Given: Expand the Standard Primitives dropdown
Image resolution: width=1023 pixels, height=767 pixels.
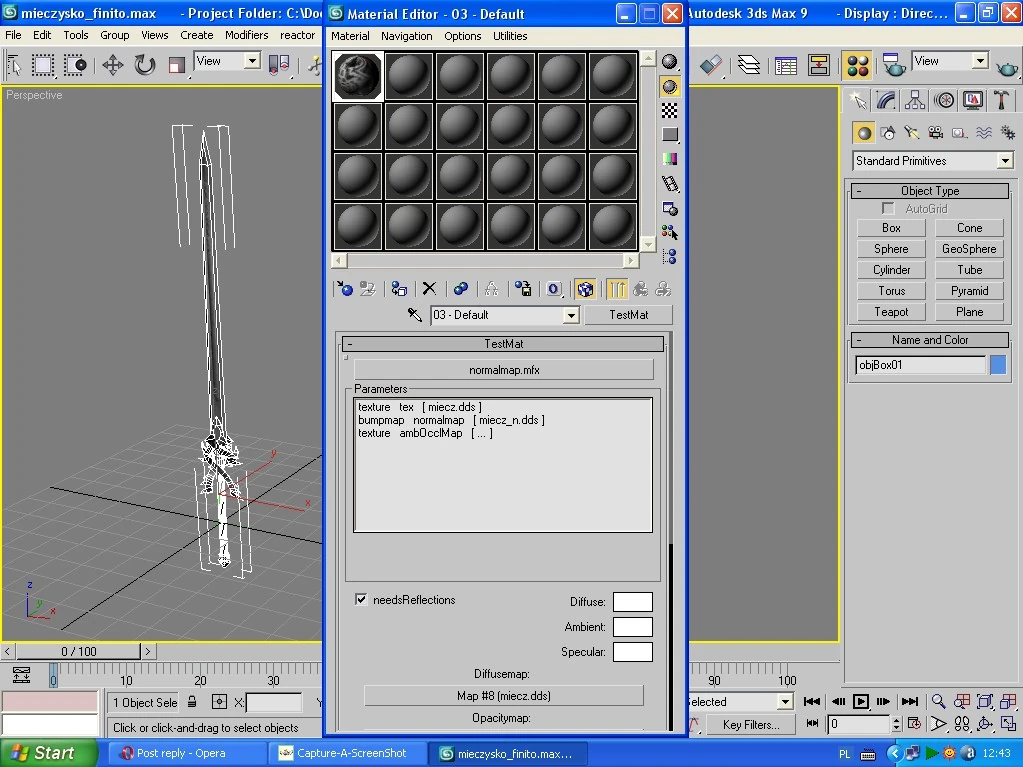Looking at the screenshot, I should coord(1005,161).
